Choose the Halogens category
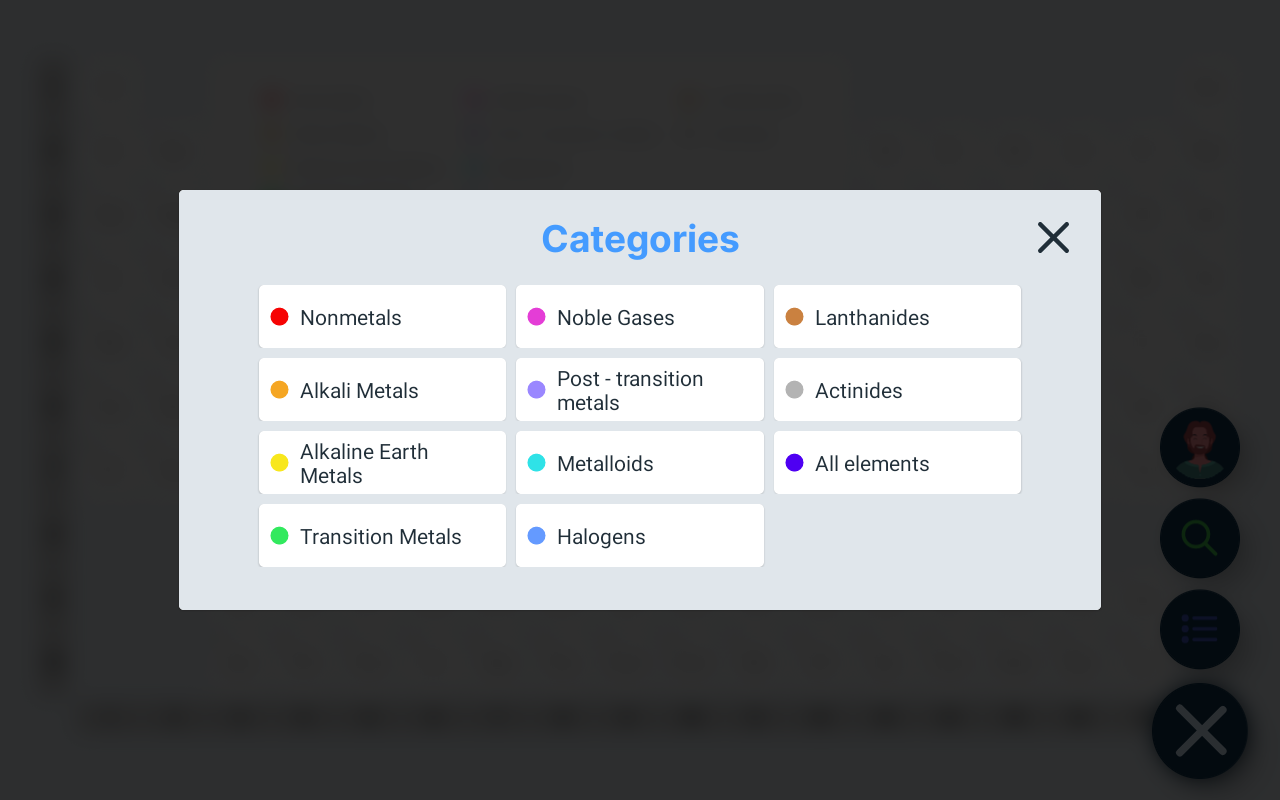Screen dimensions: 1280x800 tap(639, 536)
